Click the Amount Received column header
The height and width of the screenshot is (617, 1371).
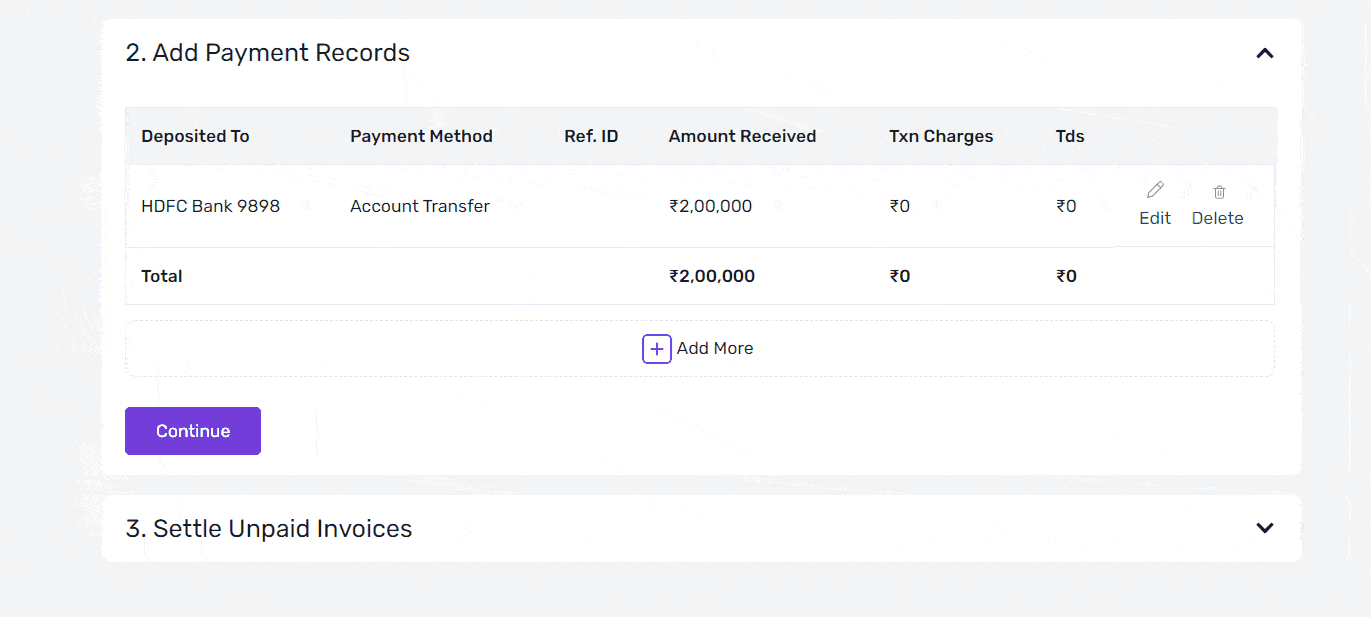742,136
